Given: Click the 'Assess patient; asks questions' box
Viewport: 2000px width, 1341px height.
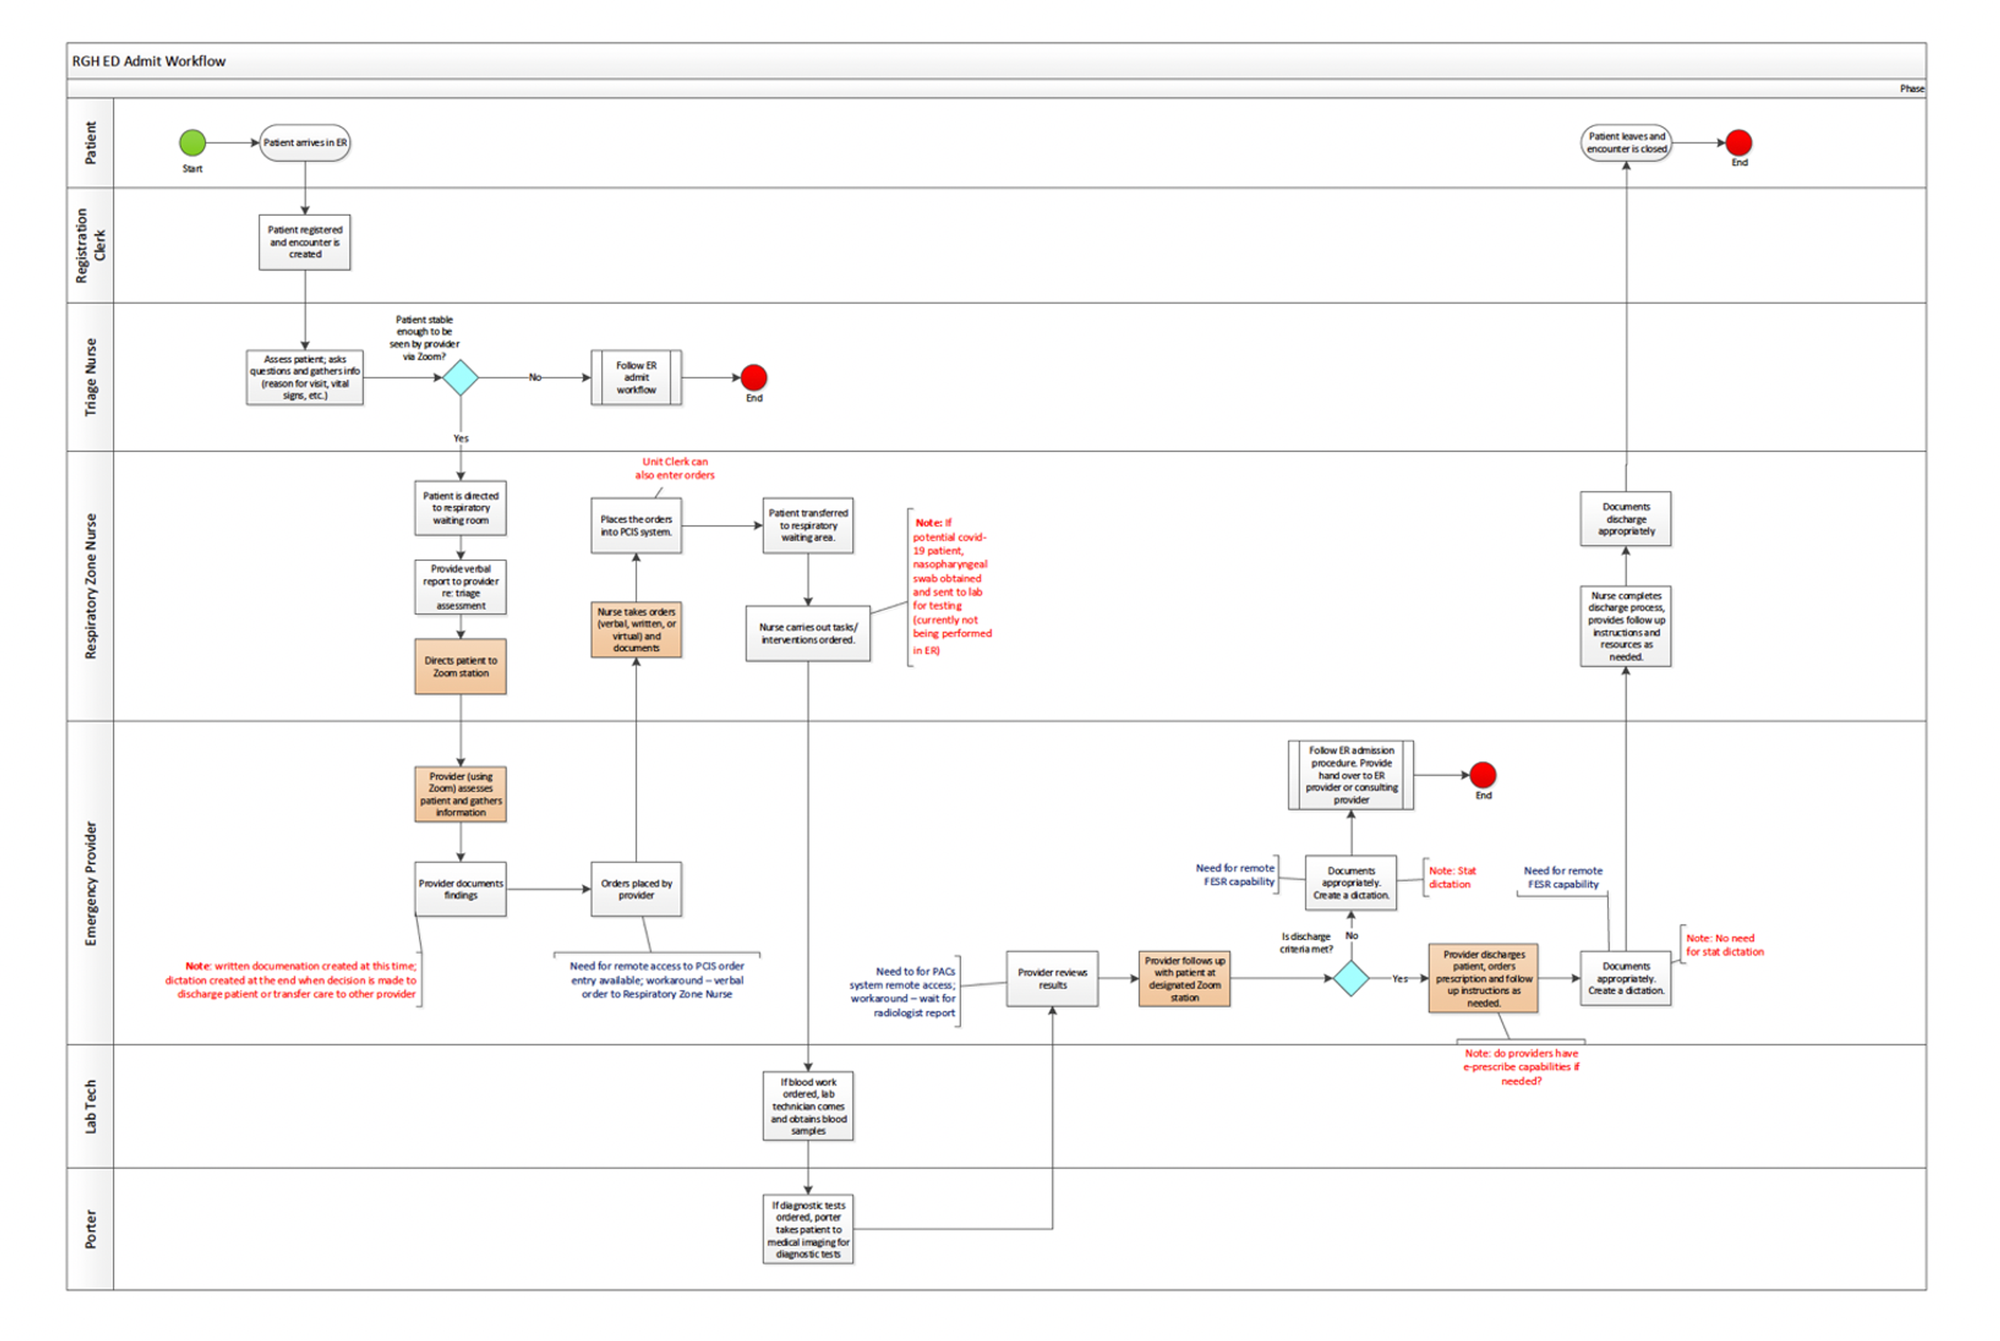Looking at the screenshot, I should (305, 377).
